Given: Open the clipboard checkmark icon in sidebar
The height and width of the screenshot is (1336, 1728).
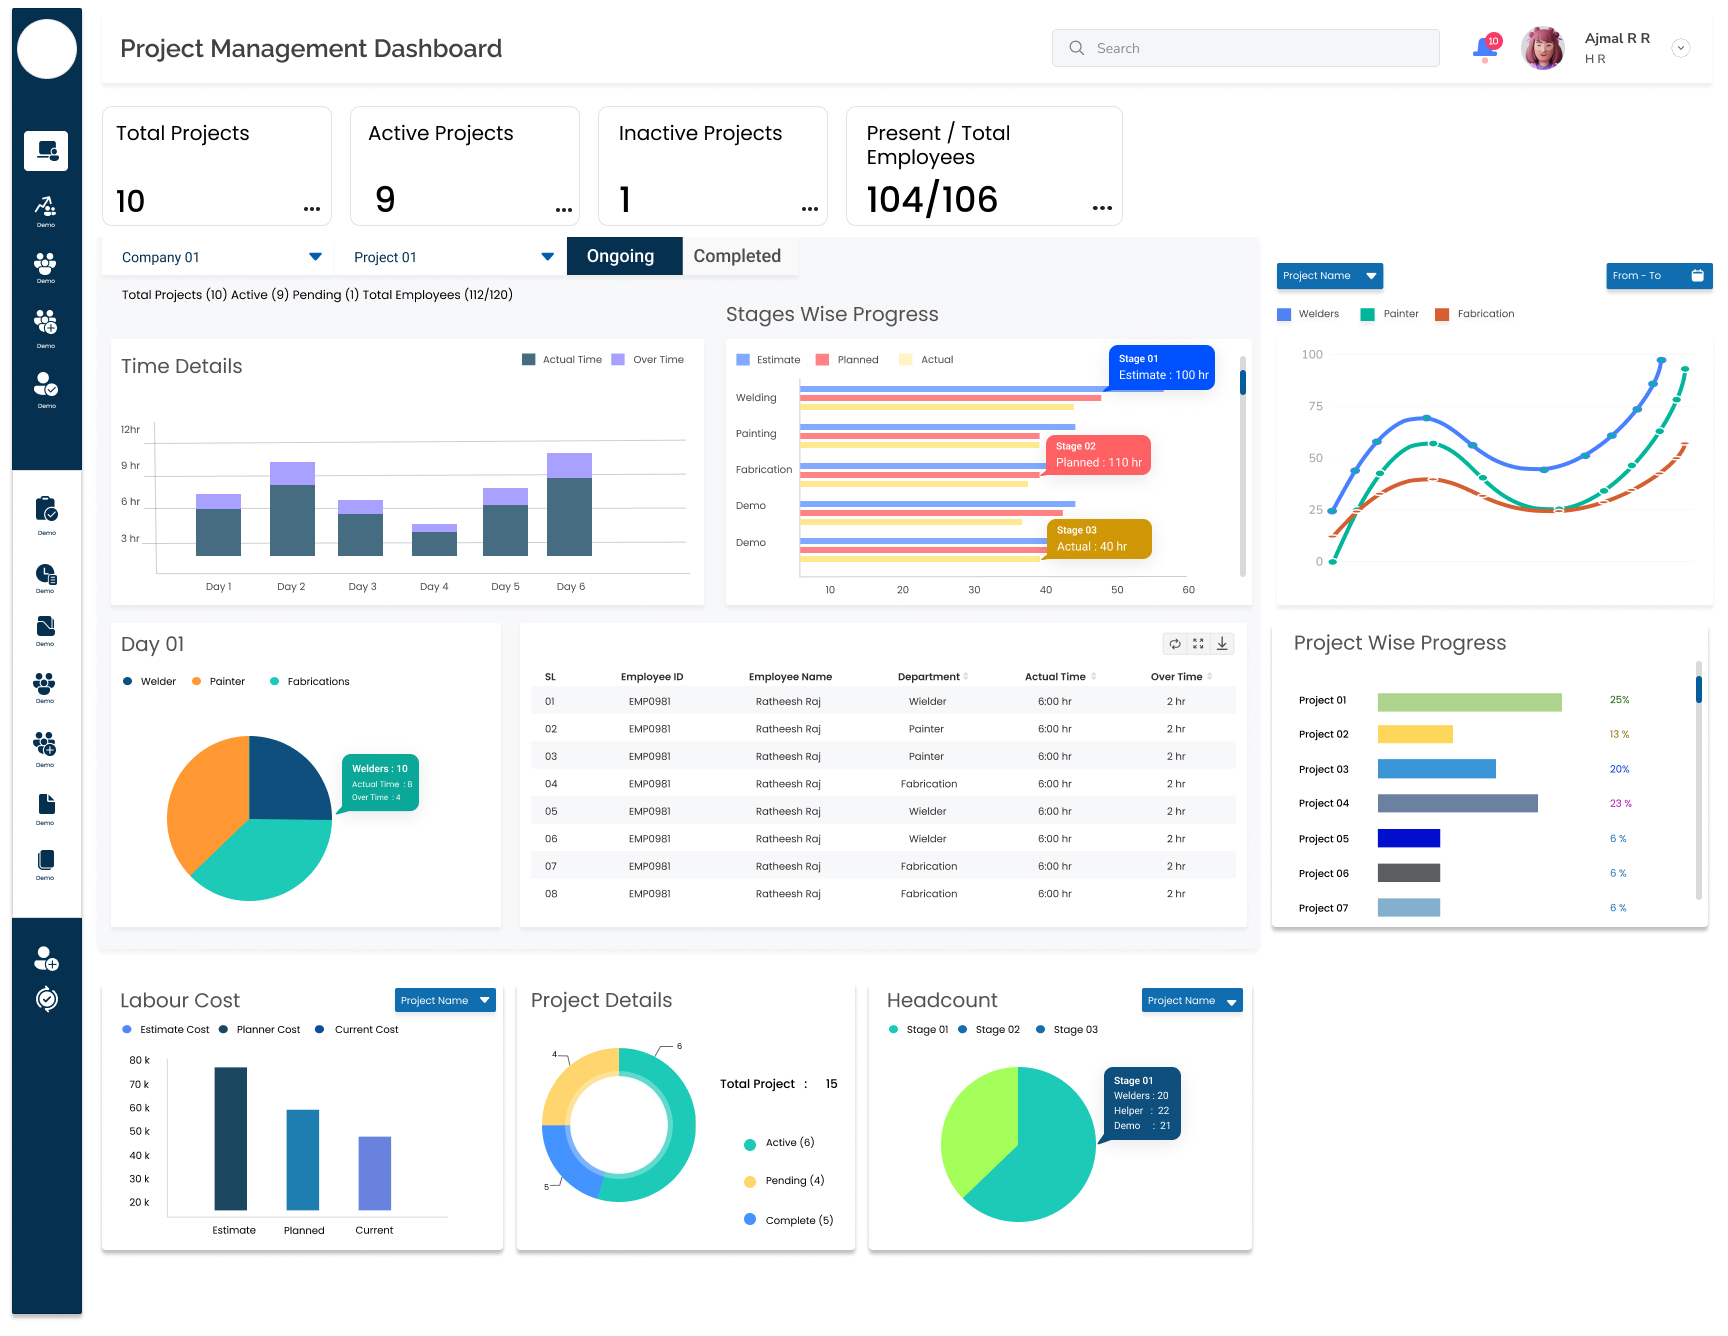Looking at the screenshot, I should click(x=46, y=509).
